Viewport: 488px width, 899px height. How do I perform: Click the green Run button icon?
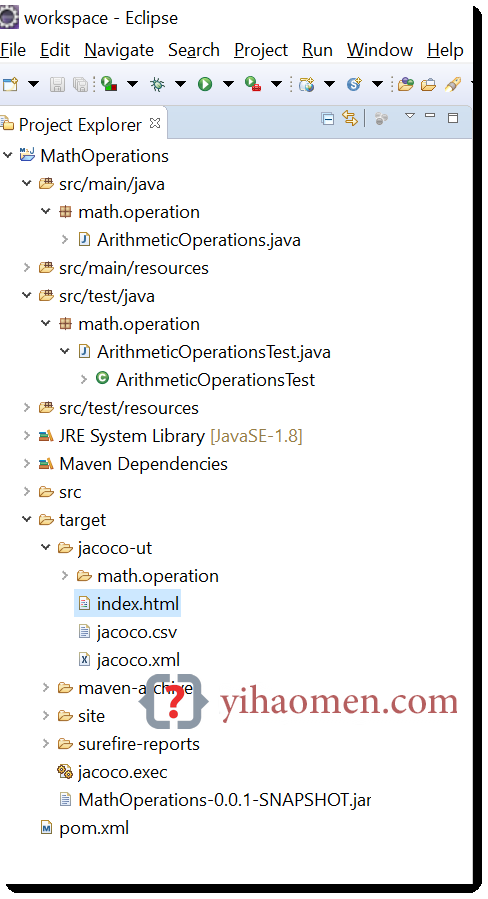click(205, 85)
